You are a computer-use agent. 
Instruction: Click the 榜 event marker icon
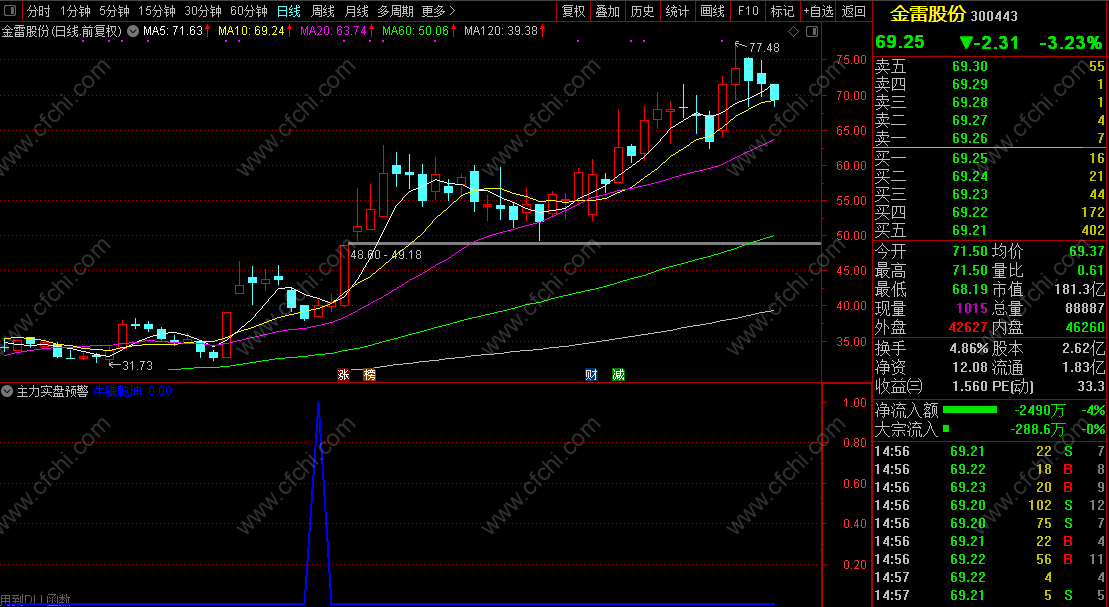[369, 375]
